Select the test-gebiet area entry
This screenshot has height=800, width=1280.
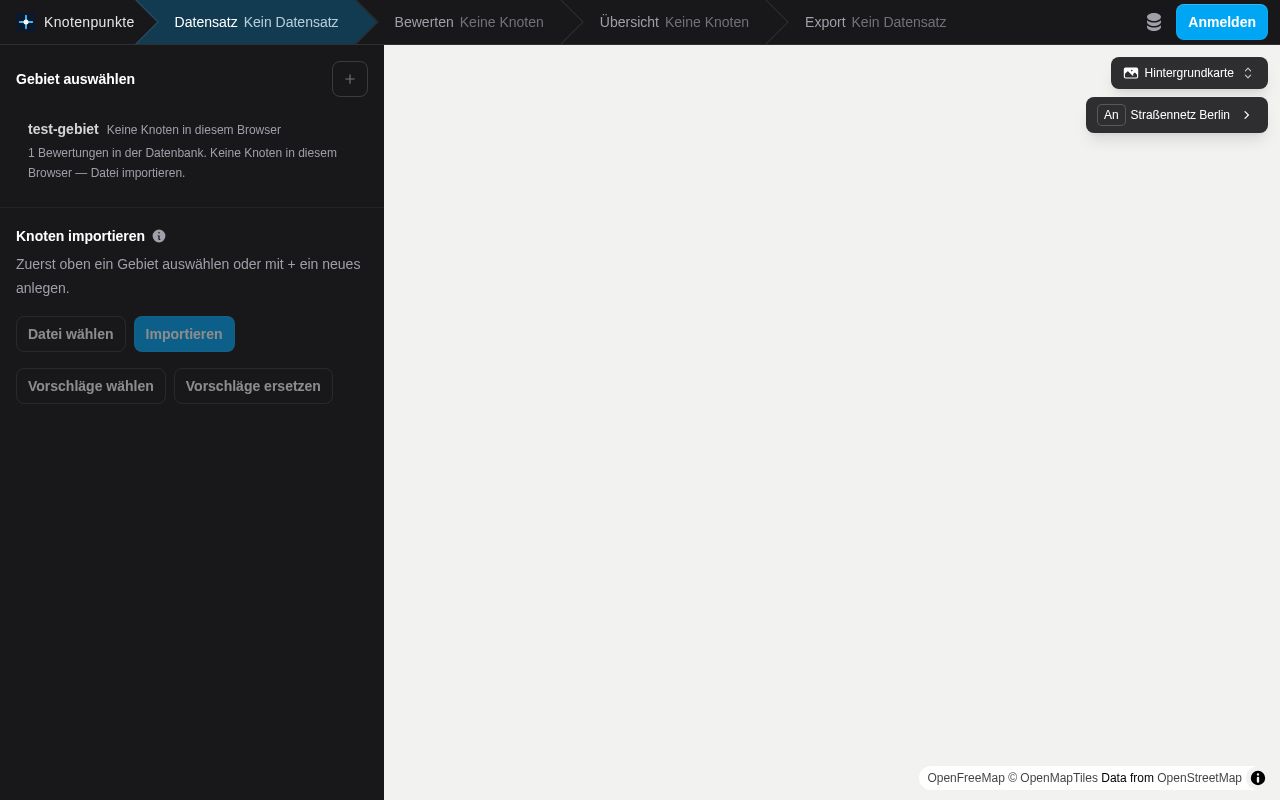pyautogui.click(x=192, y=150)
